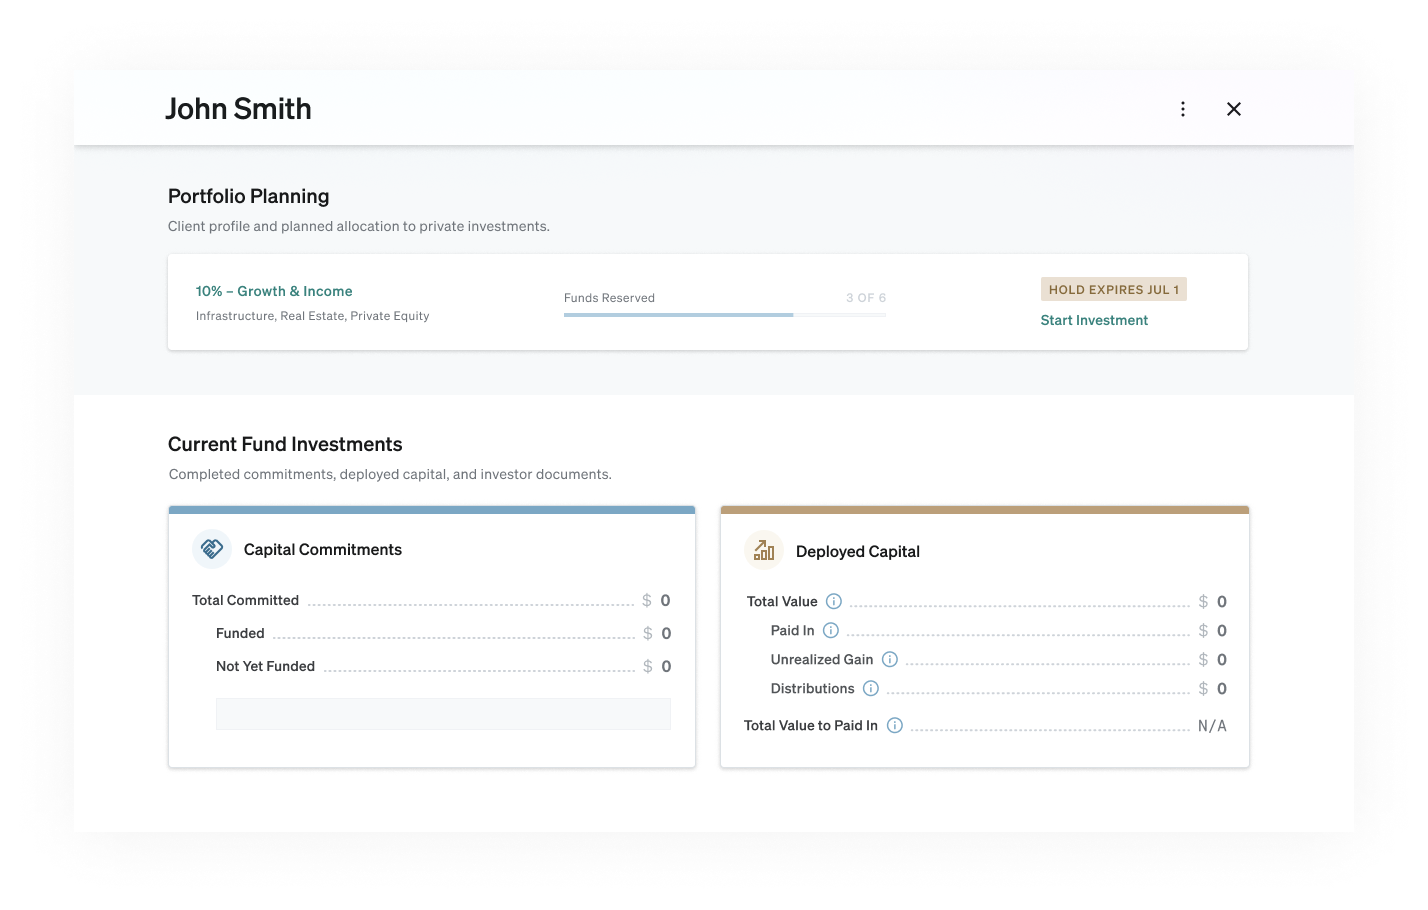Click the Unrealized Gain label text
This screenshot has width=1428, height=910.
[822, 659]
